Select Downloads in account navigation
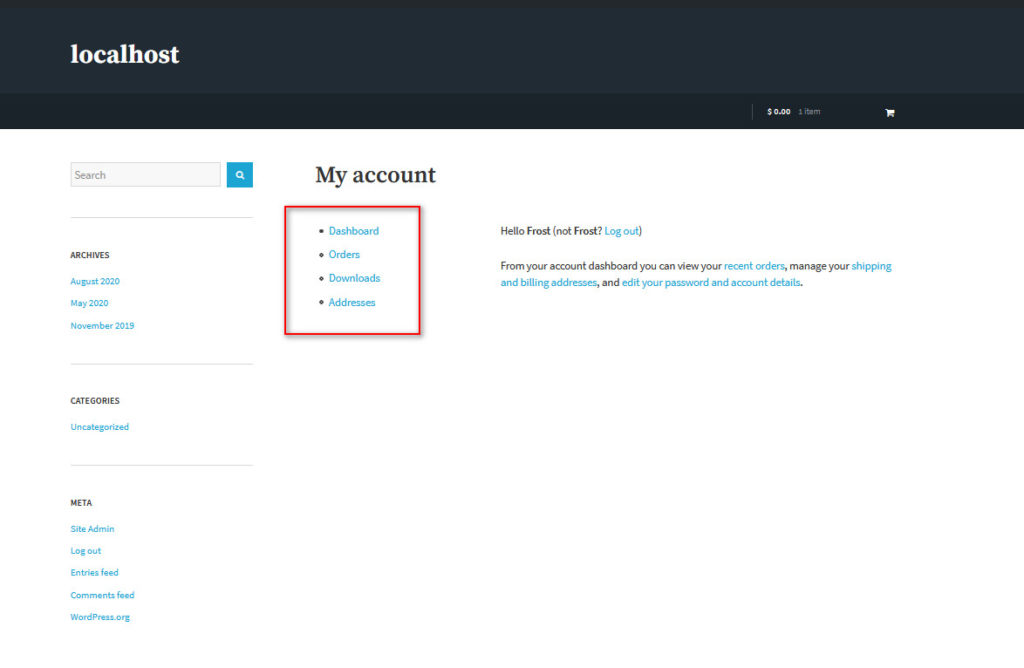 pyautogui.click(x=354, y=278)
